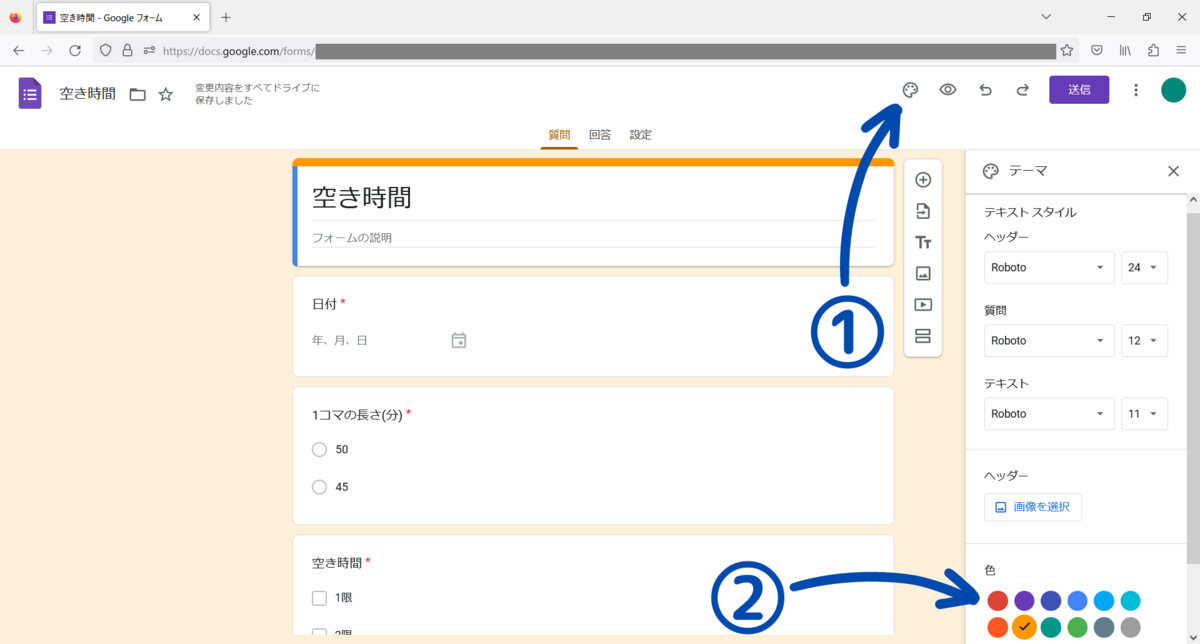
Task: Pick the indigo theme color
Action: pos(1051,601)
